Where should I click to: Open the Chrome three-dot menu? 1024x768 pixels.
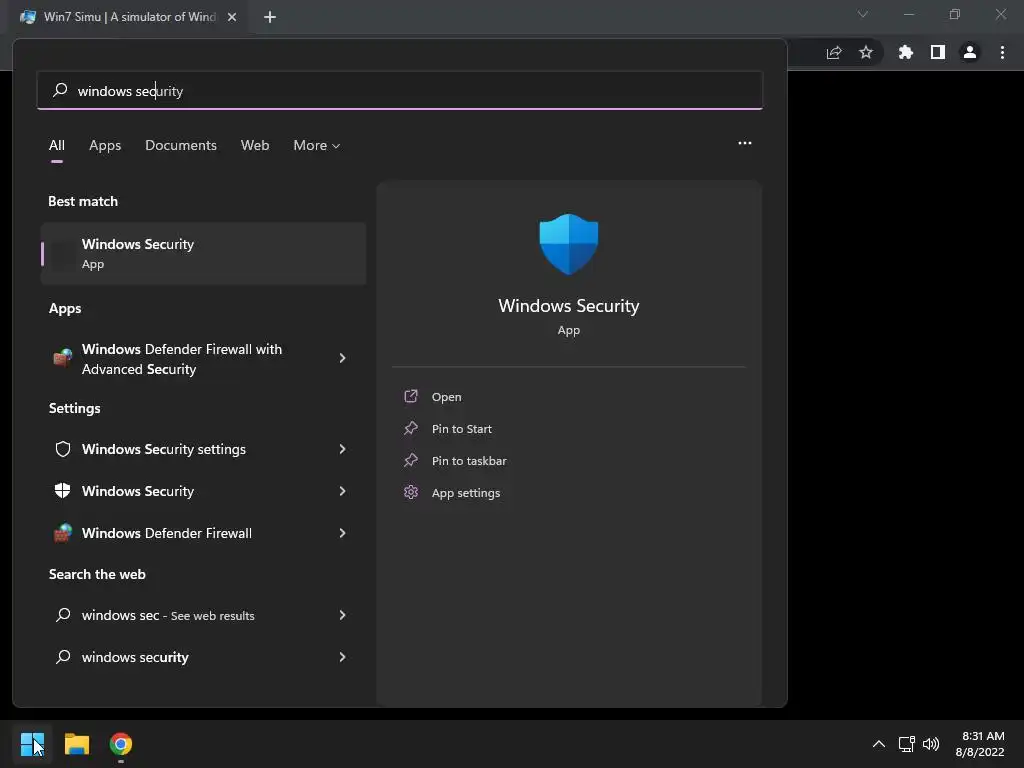[x=1002, y=52]
